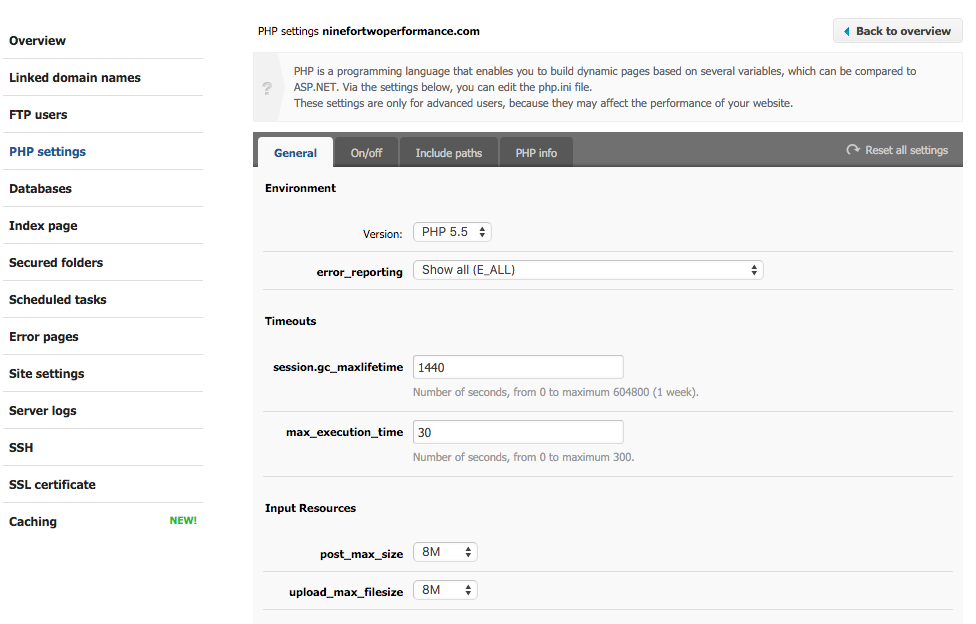Image resolution: width=976 pixels, height=624 pixels.
Task: Open Caching in the sidebar
Action: 32,521
